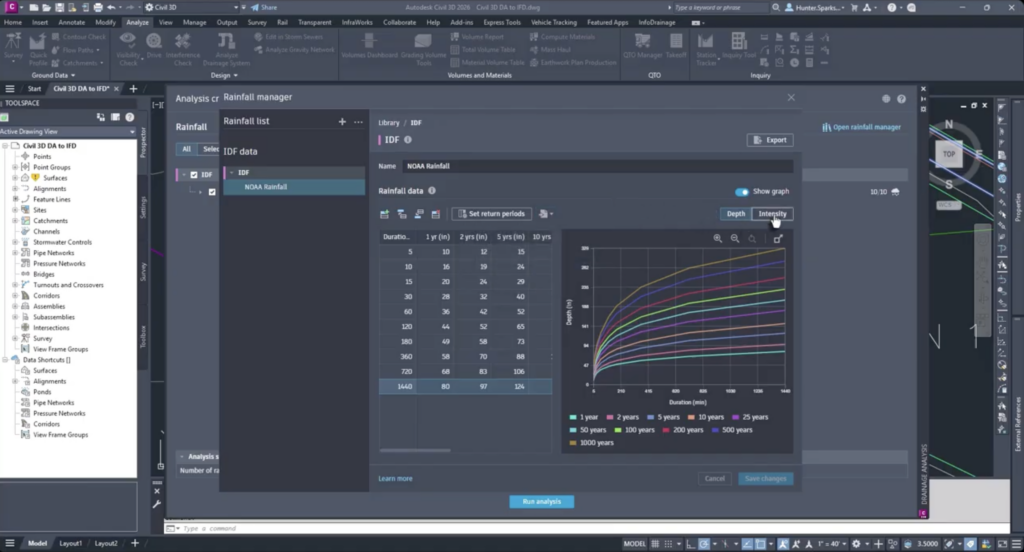Click the Export button
This screenshot has width=1024, height=552.
click(x=769, y=140)
